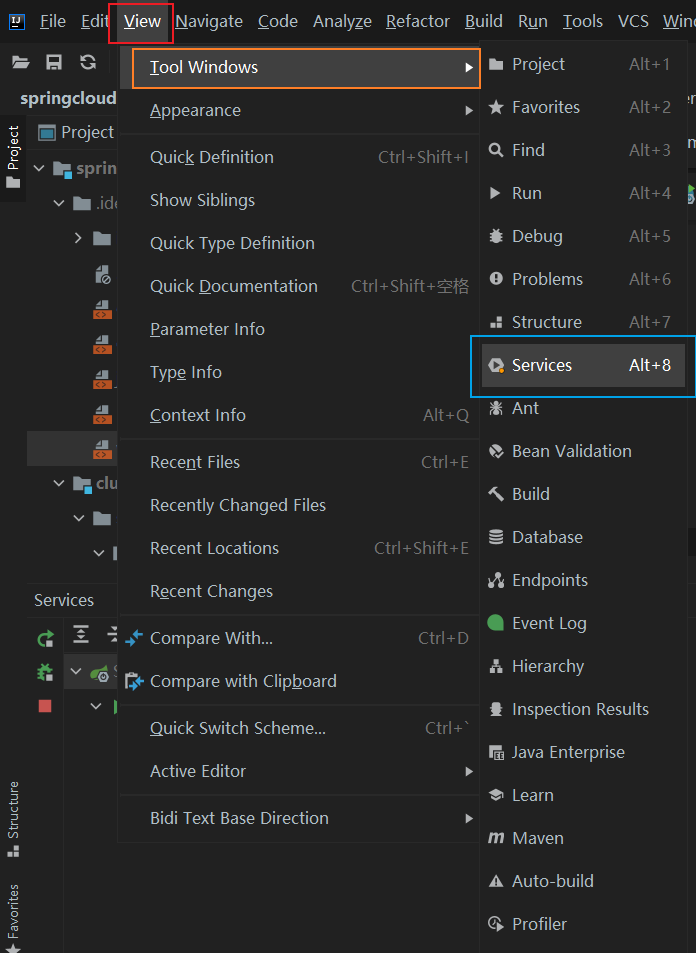Click the Debug bug icon in Services panel
The height and width of the screenshot is (953, 696).
[45, 672]
